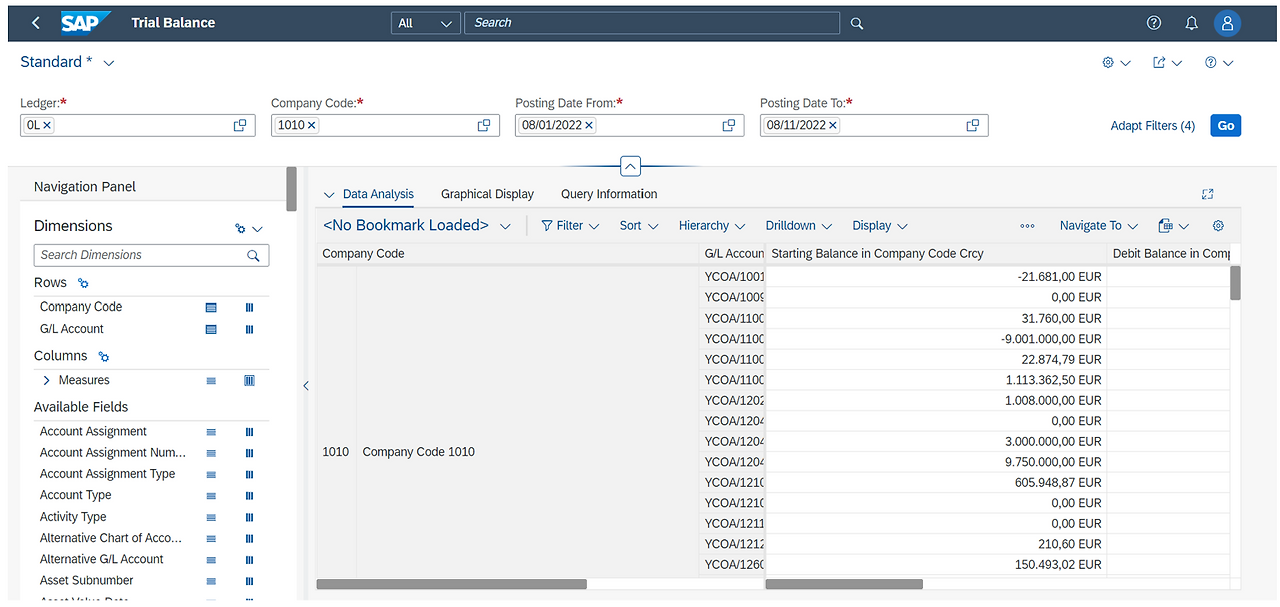Click the navigation panel vertical scrollbar
Screen dimensions: 1280x607
291,189
